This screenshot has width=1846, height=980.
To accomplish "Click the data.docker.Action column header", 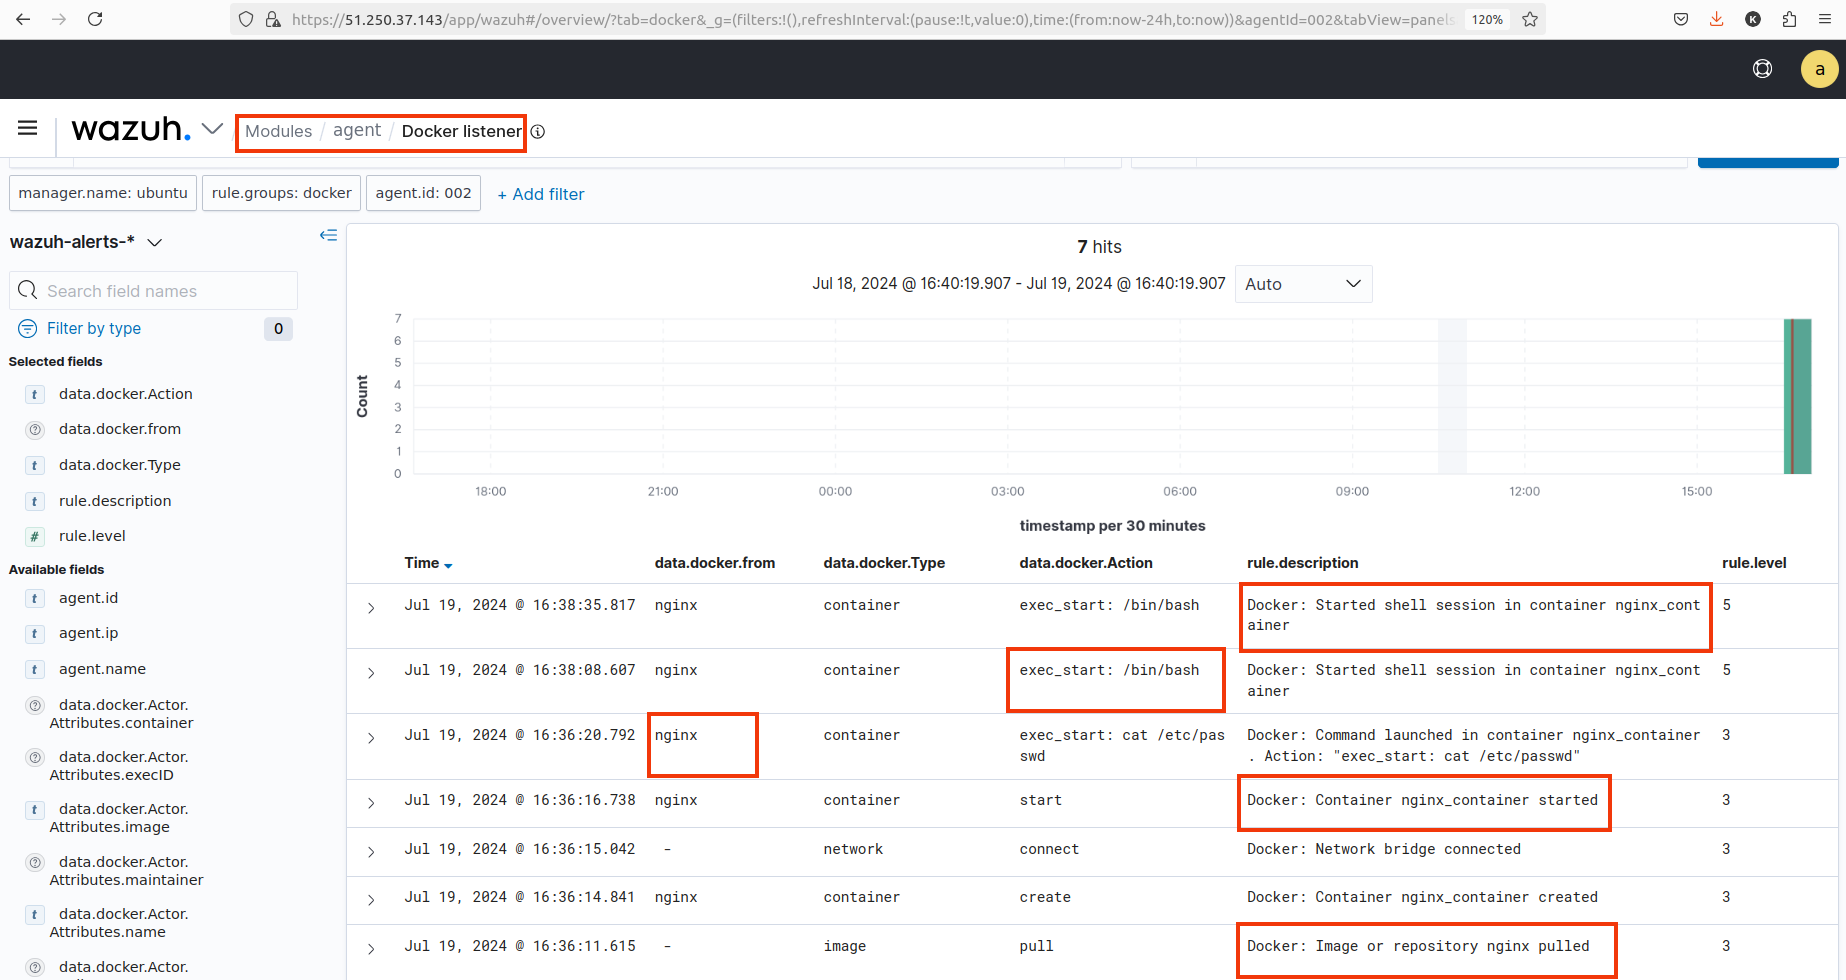I will (1086, 563).
